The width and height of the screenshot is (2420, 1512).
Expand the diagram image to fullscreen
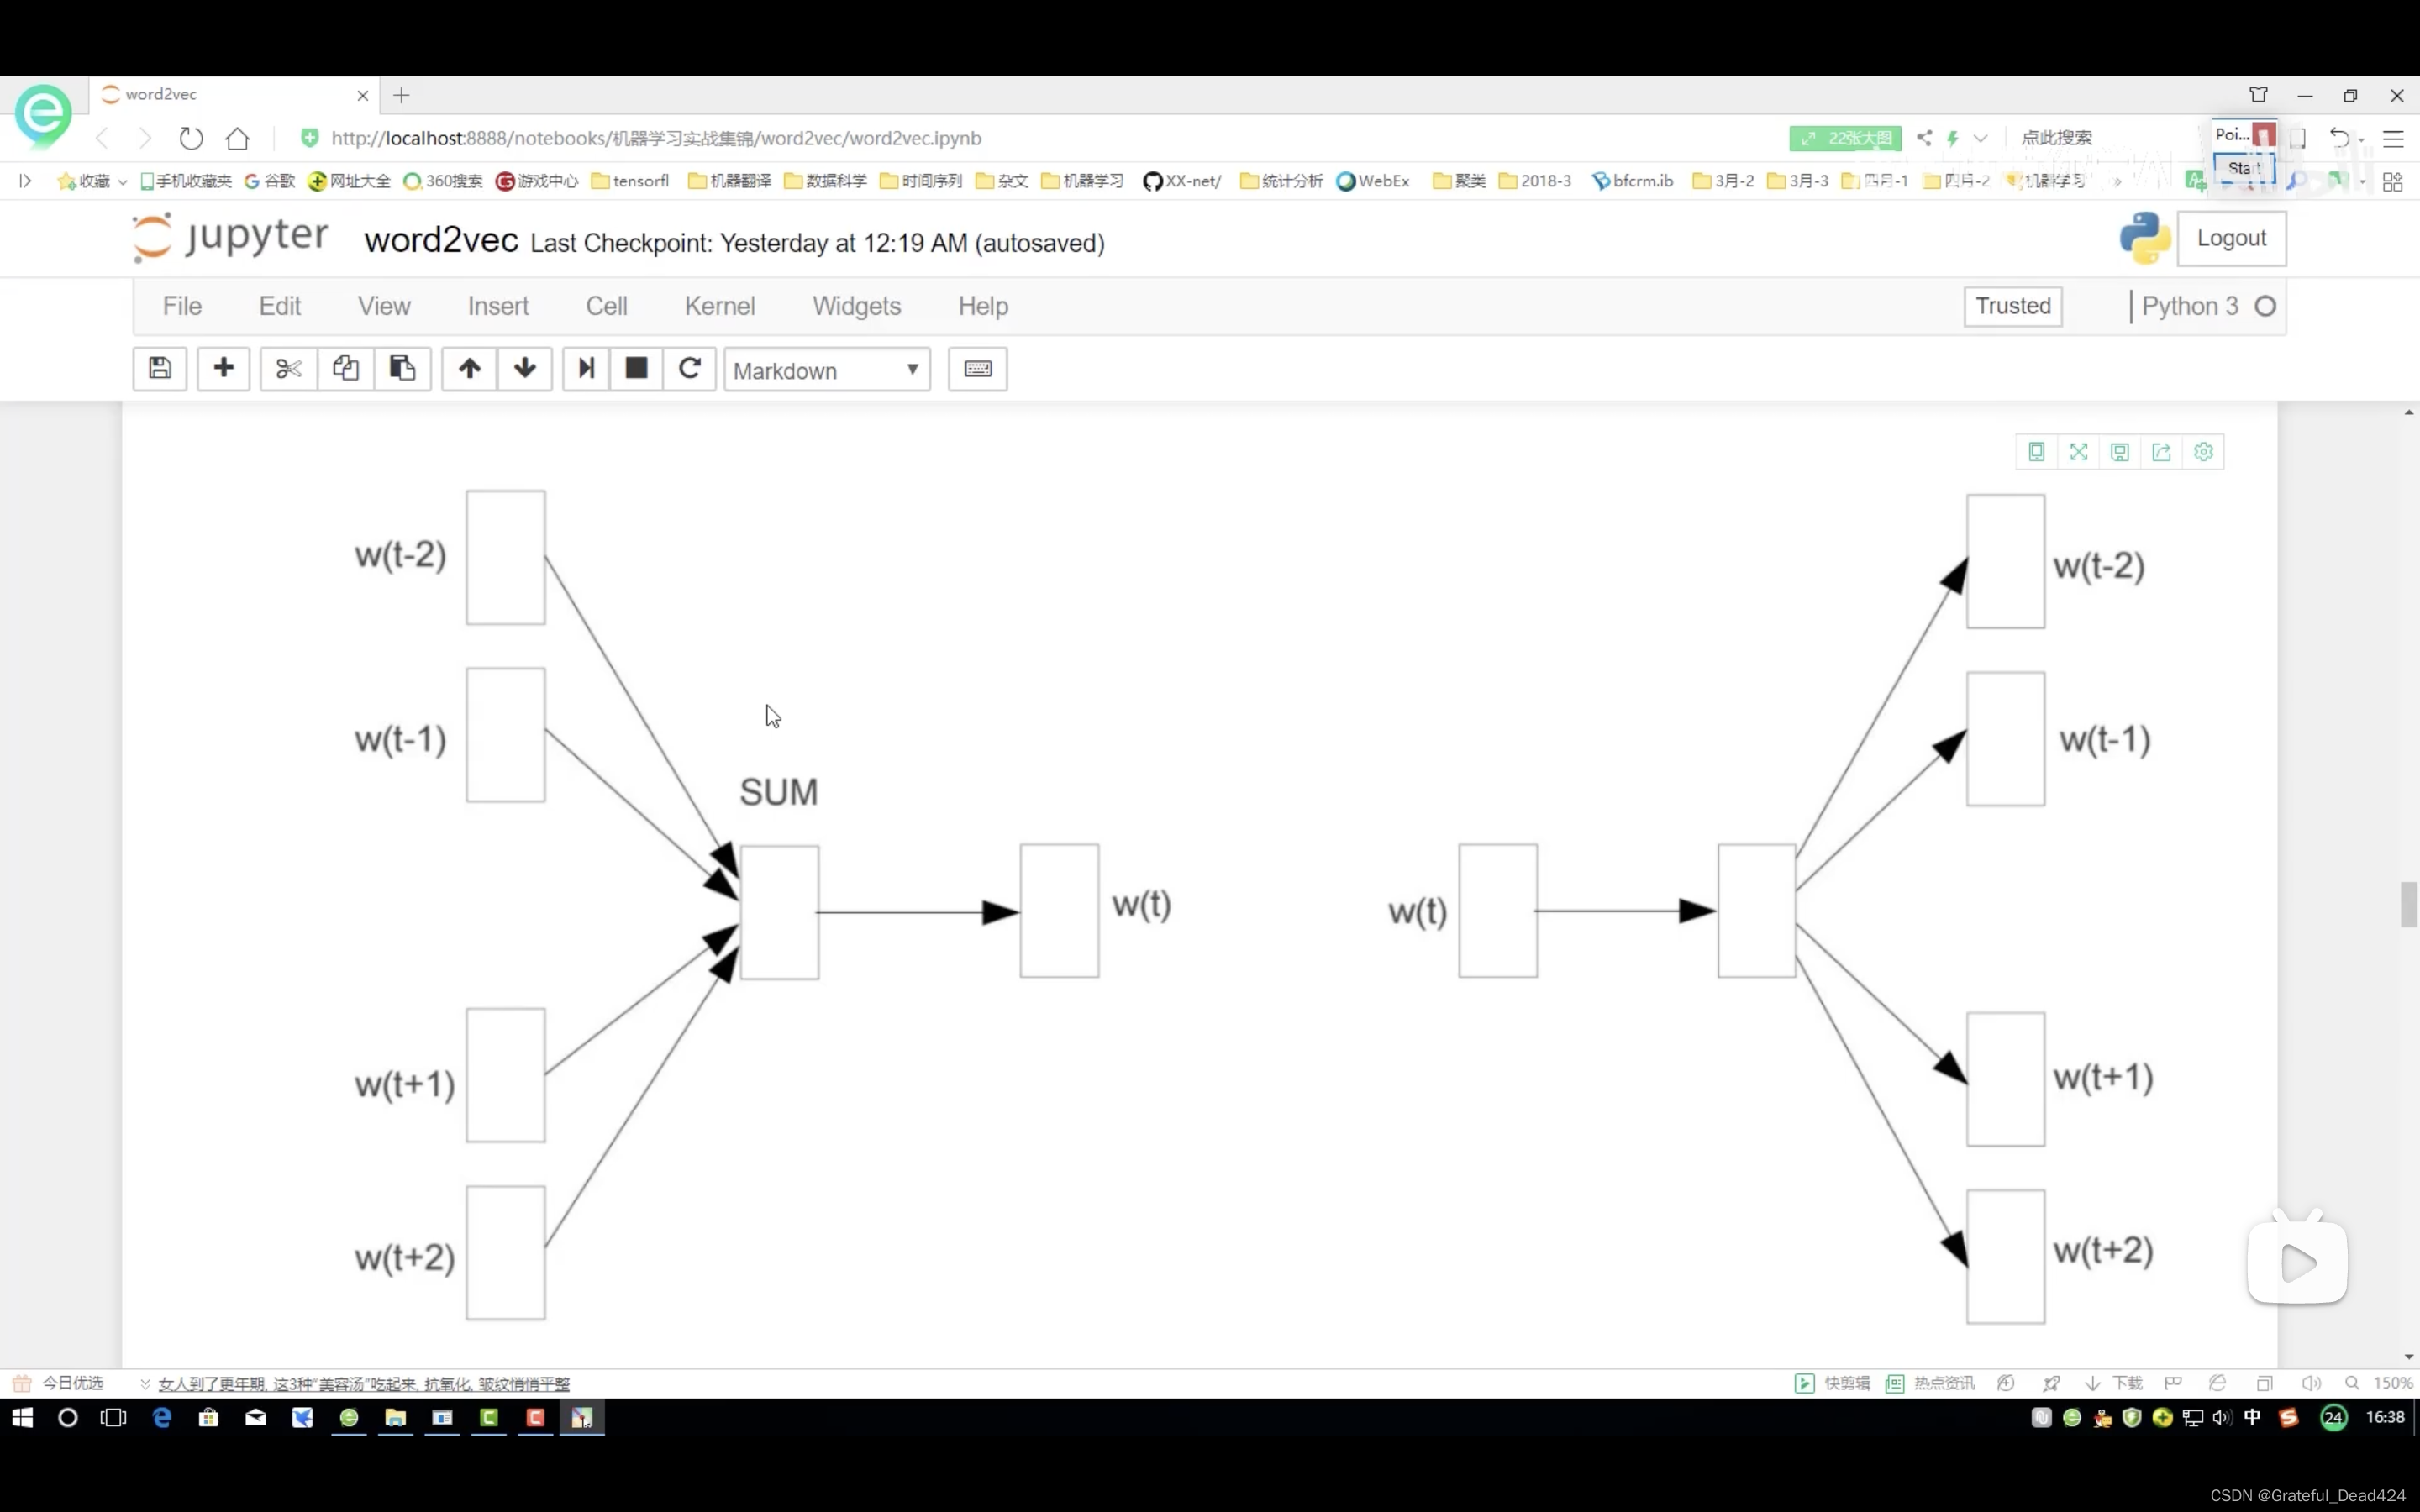point(2078,452)
